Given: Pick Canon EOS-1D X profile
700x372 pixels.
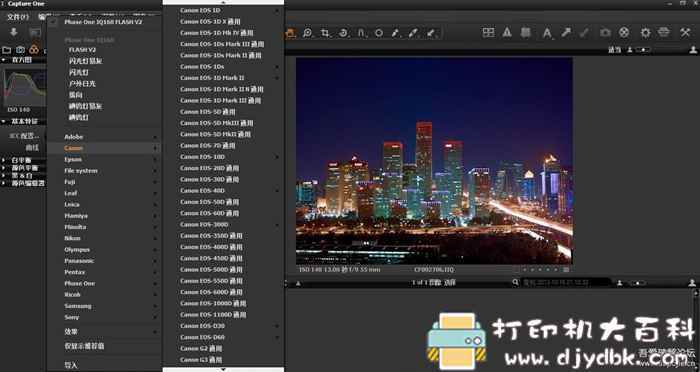Looking at the screenshot, I should [x=210, y=21].
